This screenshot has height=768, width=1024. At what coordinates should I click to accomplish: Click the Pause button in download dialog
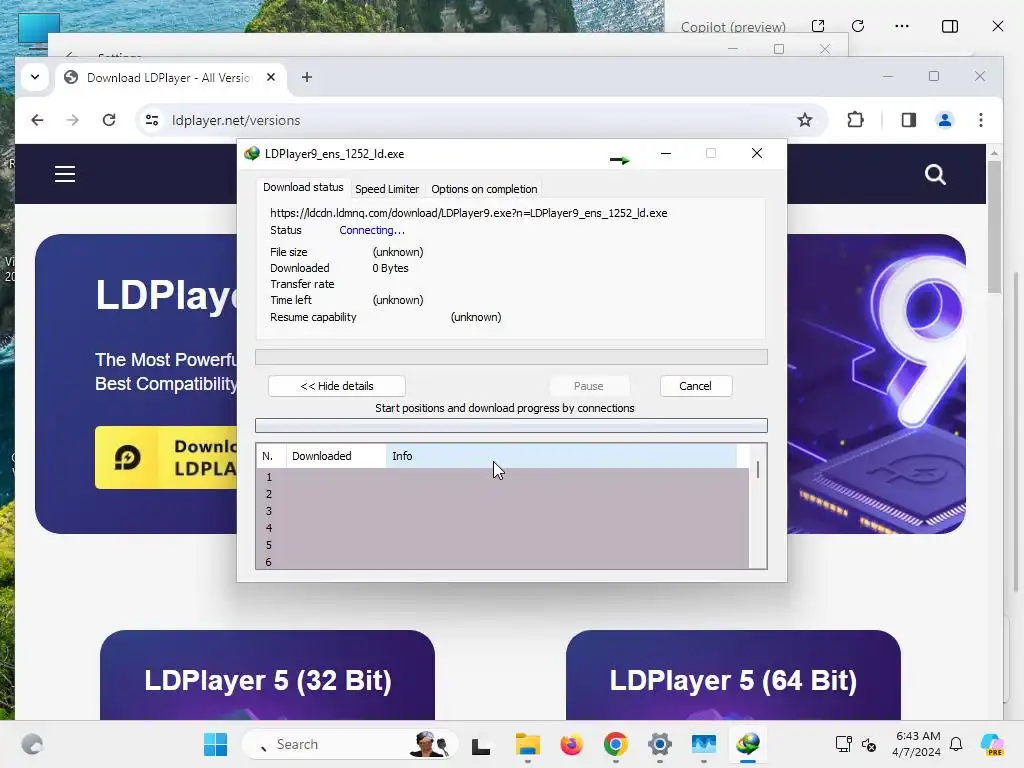click(x=588, y=386)
